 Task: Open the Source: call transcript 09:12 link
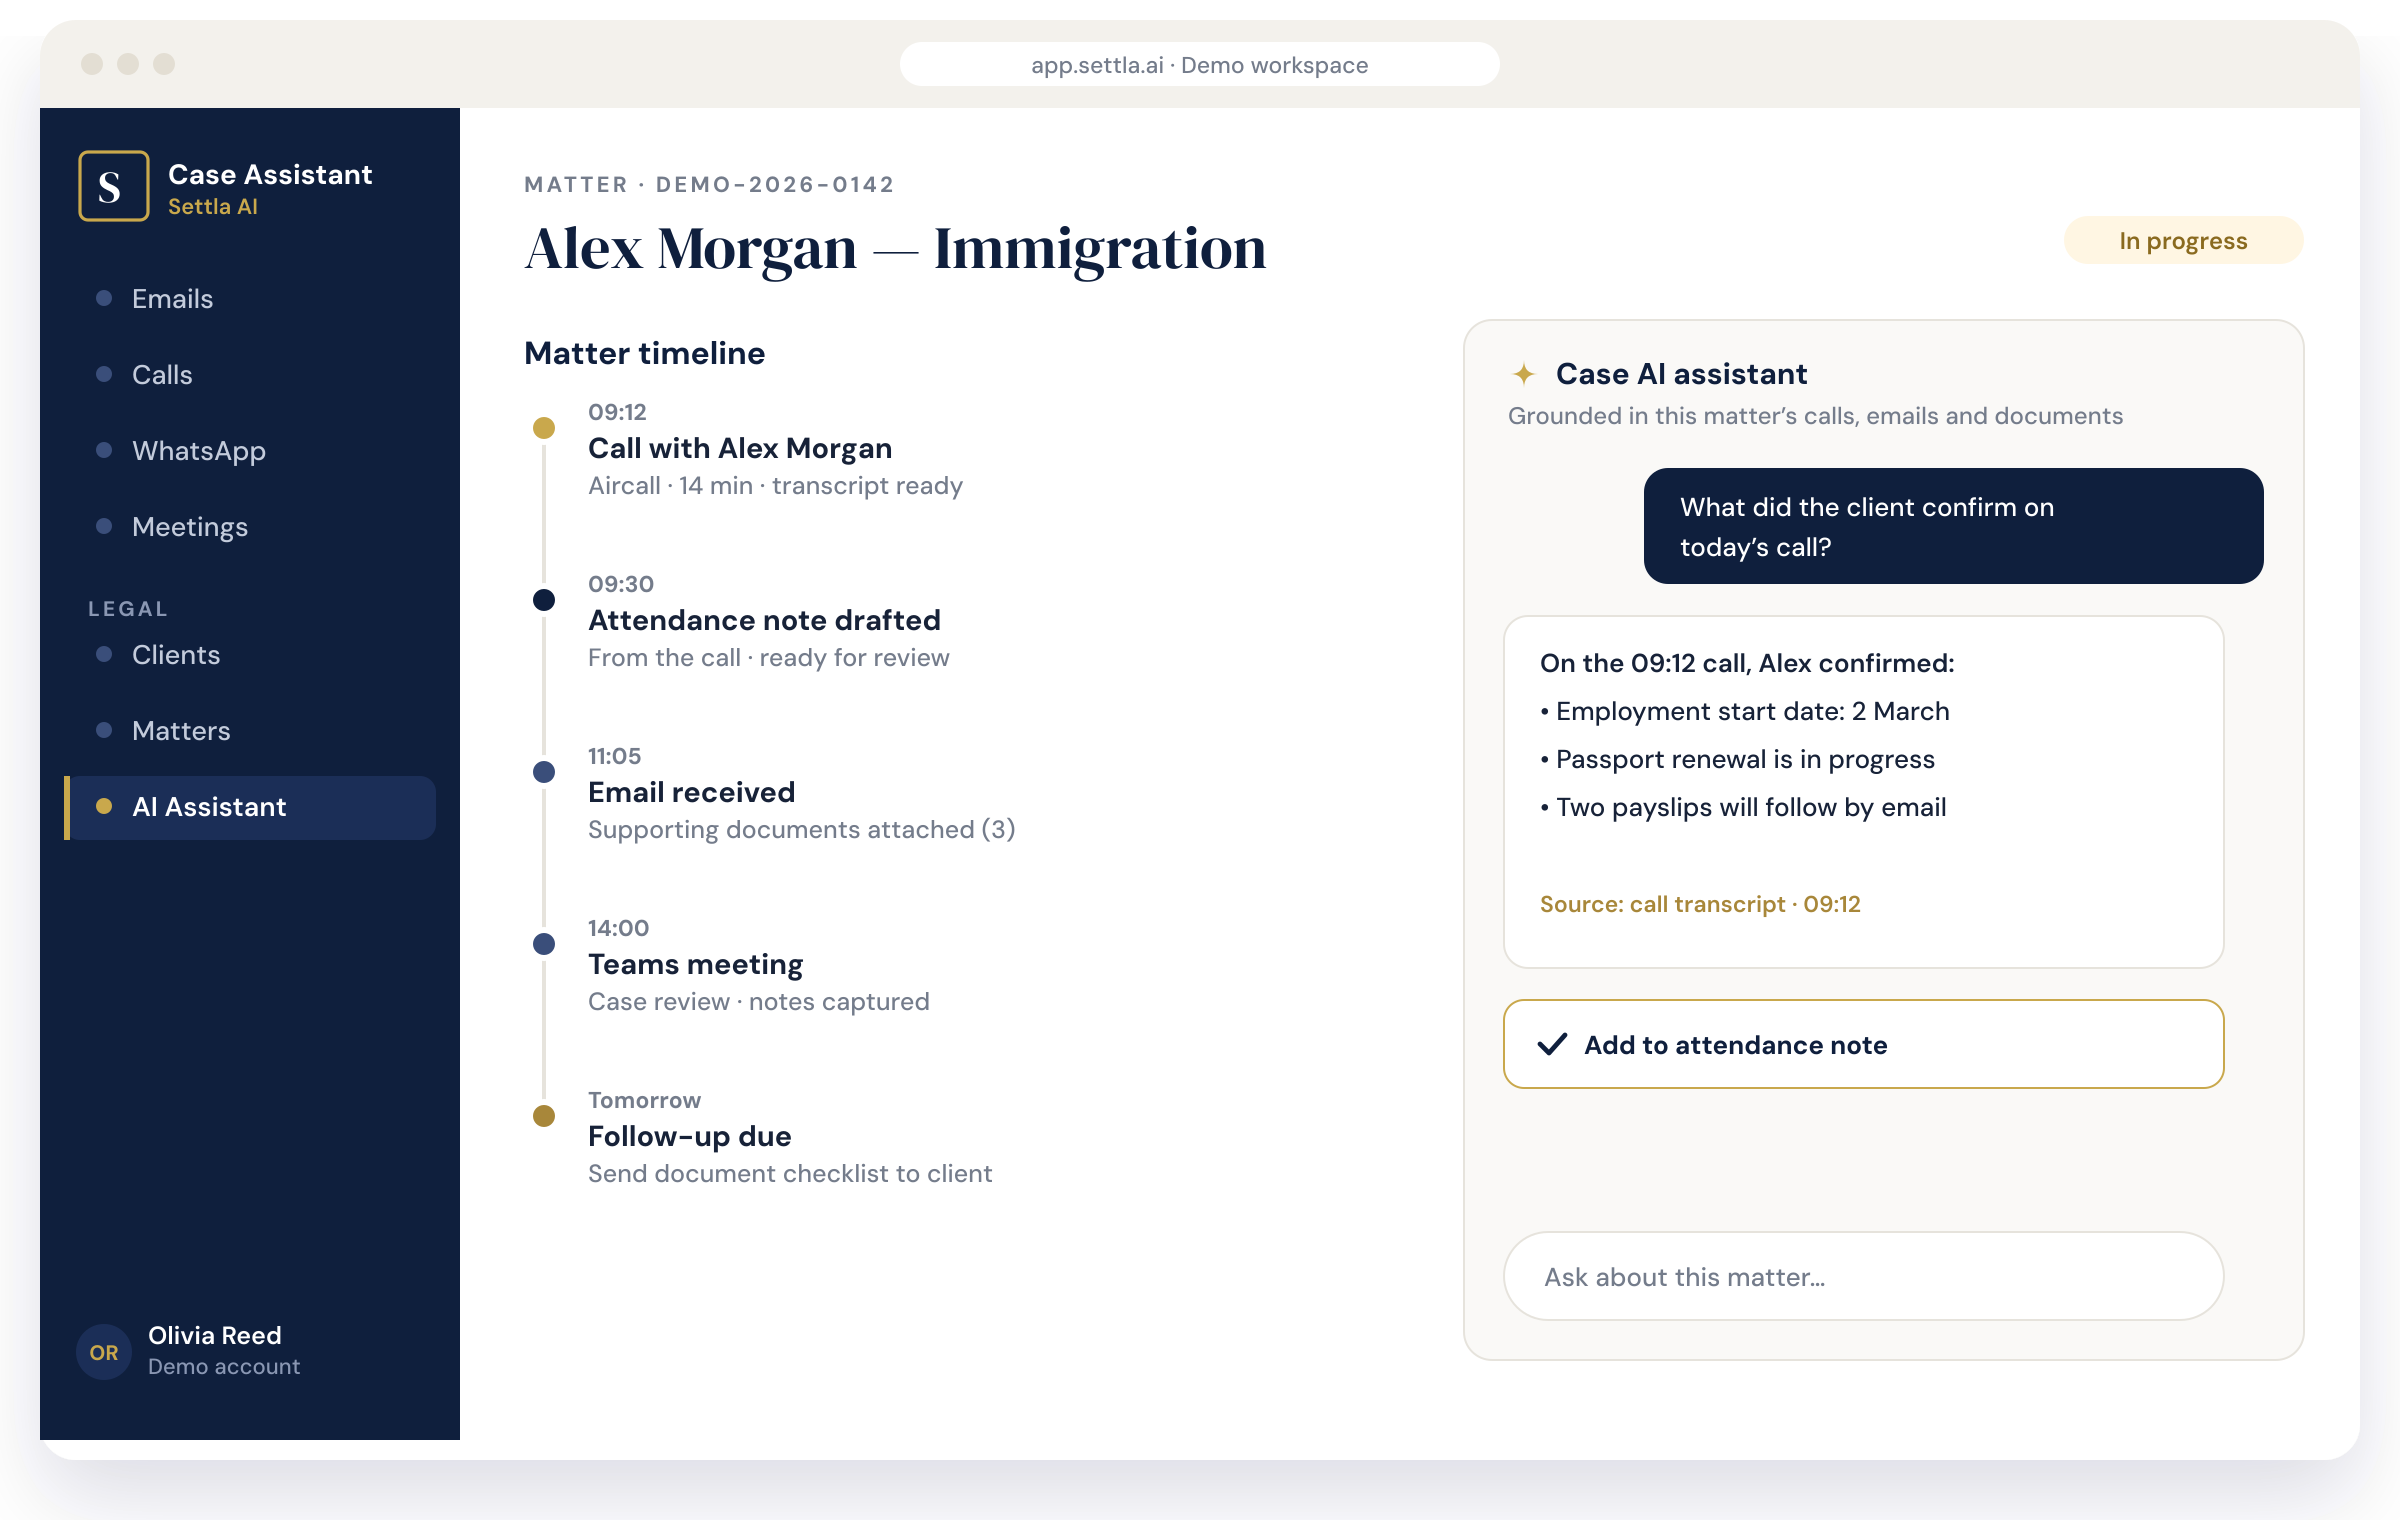tap(1700, 904)
